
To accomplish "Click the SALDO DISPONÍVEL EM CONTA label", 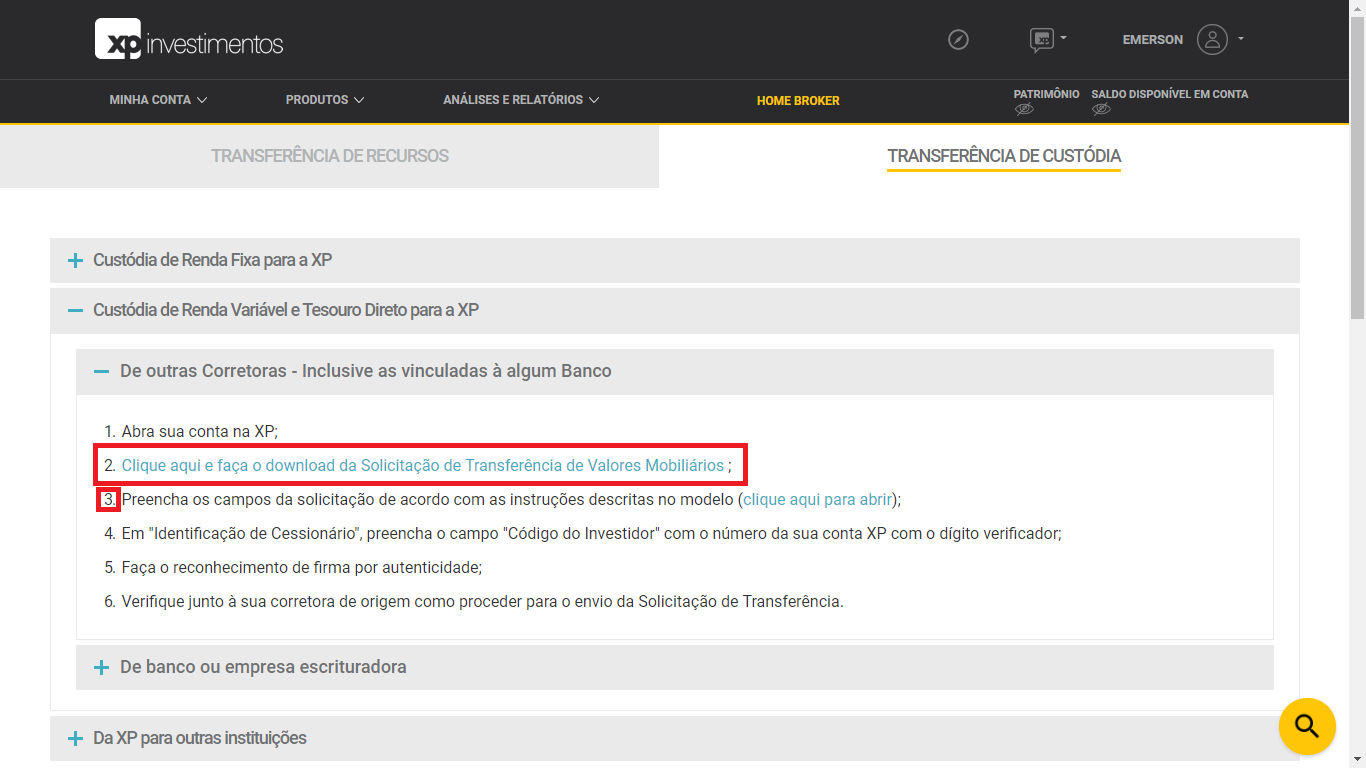I will [1170, 94].
